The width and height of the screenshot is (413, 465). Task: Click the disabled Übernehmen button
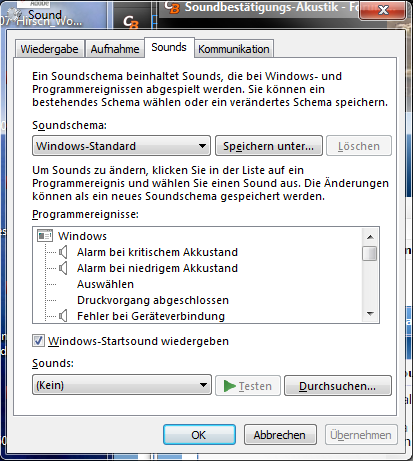click(361, 435)
